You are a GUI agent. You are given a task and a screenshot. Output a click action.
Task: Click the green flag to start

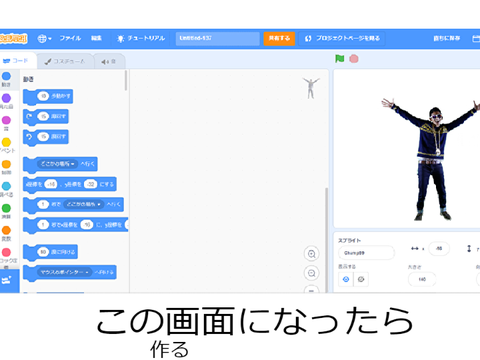pos(339,59)
